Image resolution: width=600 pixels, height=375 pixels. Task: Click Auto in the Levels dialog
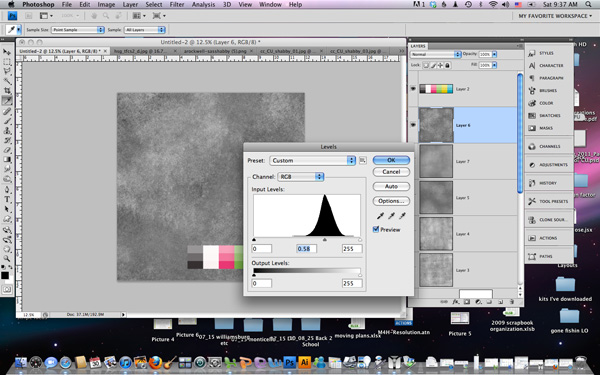click(391, 186)
